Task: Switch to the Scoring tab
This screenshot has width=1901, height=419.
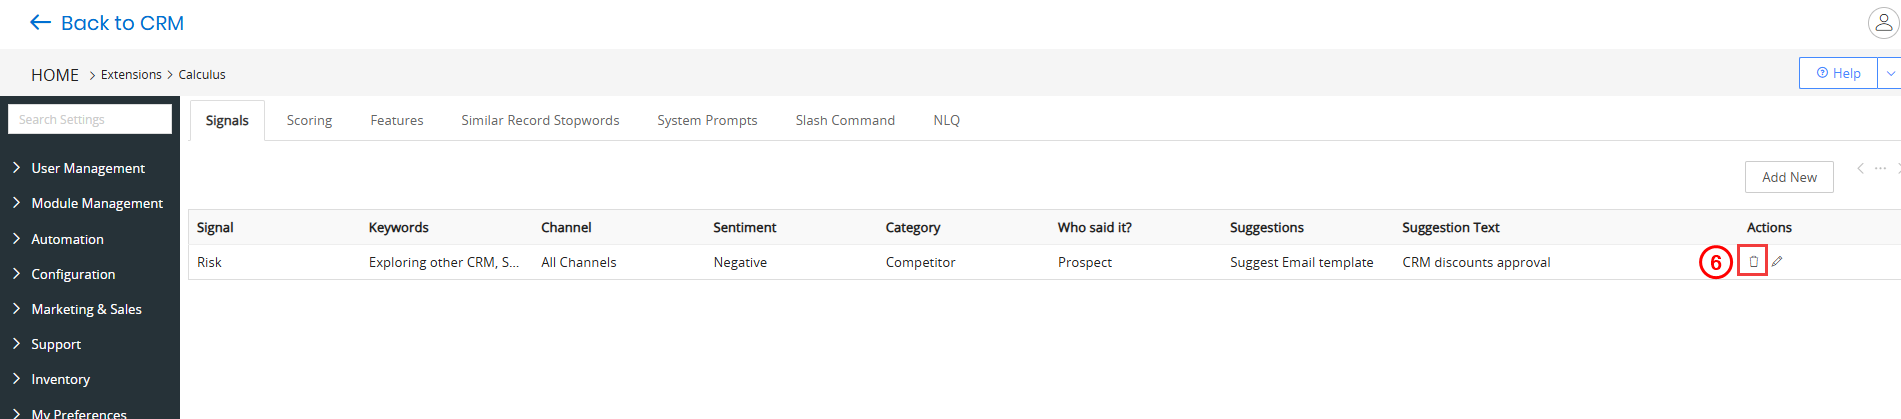Action: click(x=309, y=120)
